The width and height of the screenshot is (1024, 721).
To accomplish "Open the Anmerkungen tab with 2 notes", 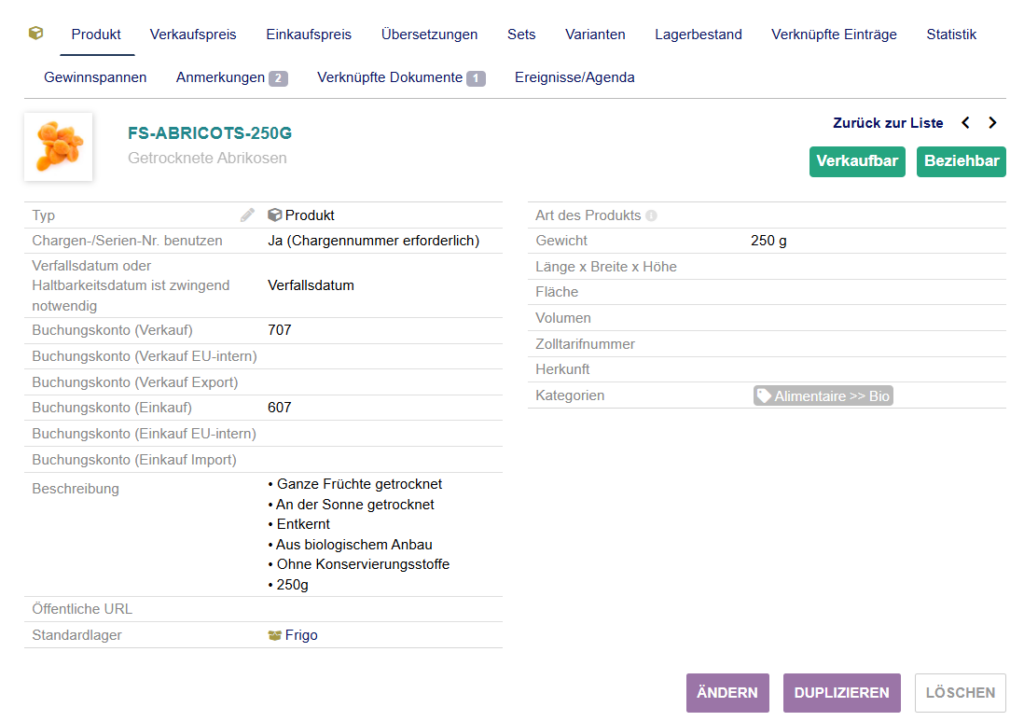I will 231,77.
